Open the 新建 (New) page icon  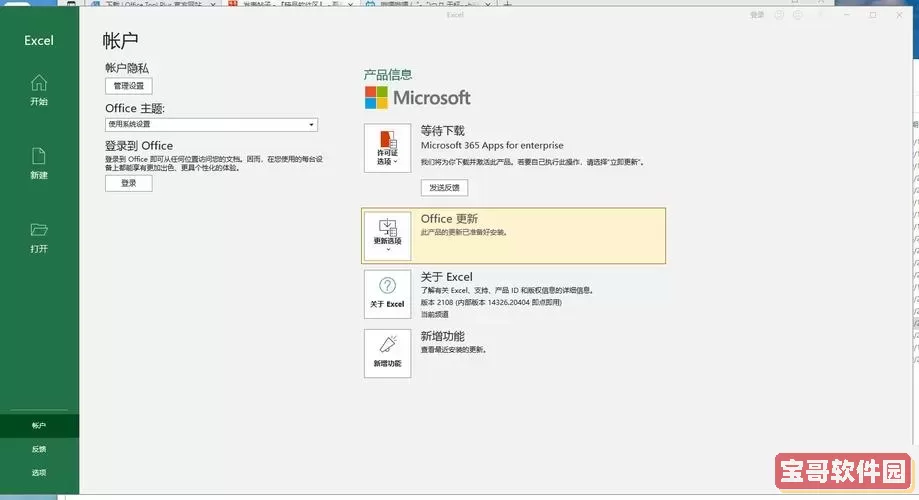pyautogui.click(x=39, y=164)
